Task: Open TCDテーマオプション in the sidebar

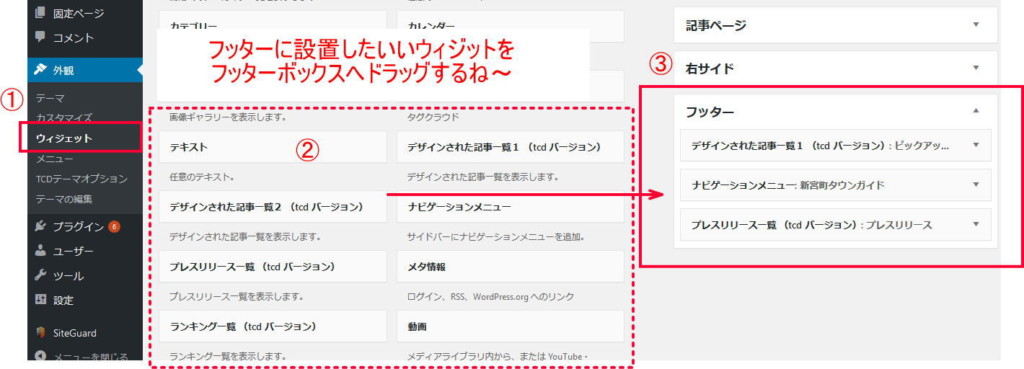Action: 82,178
